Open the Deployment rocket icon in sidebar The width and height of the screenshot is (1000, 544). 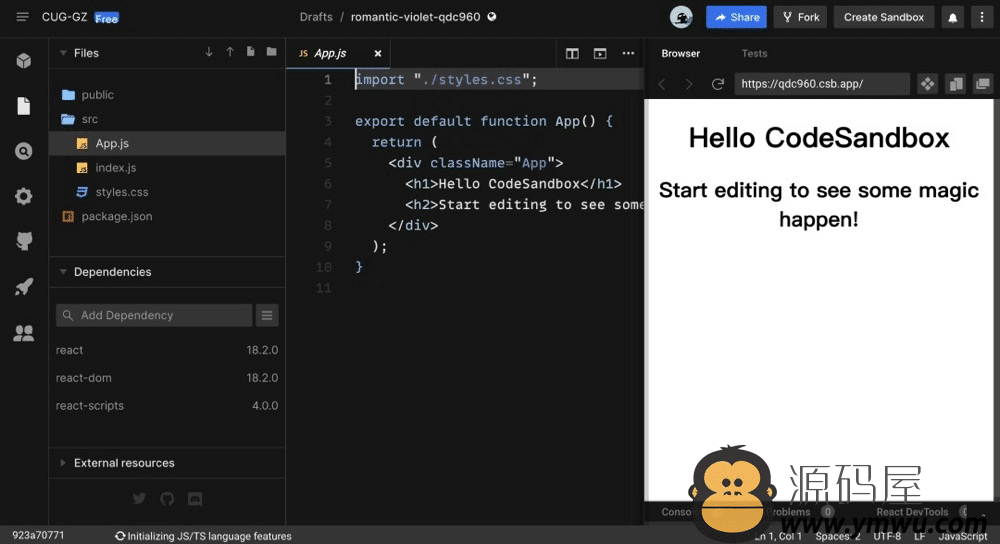24,287
